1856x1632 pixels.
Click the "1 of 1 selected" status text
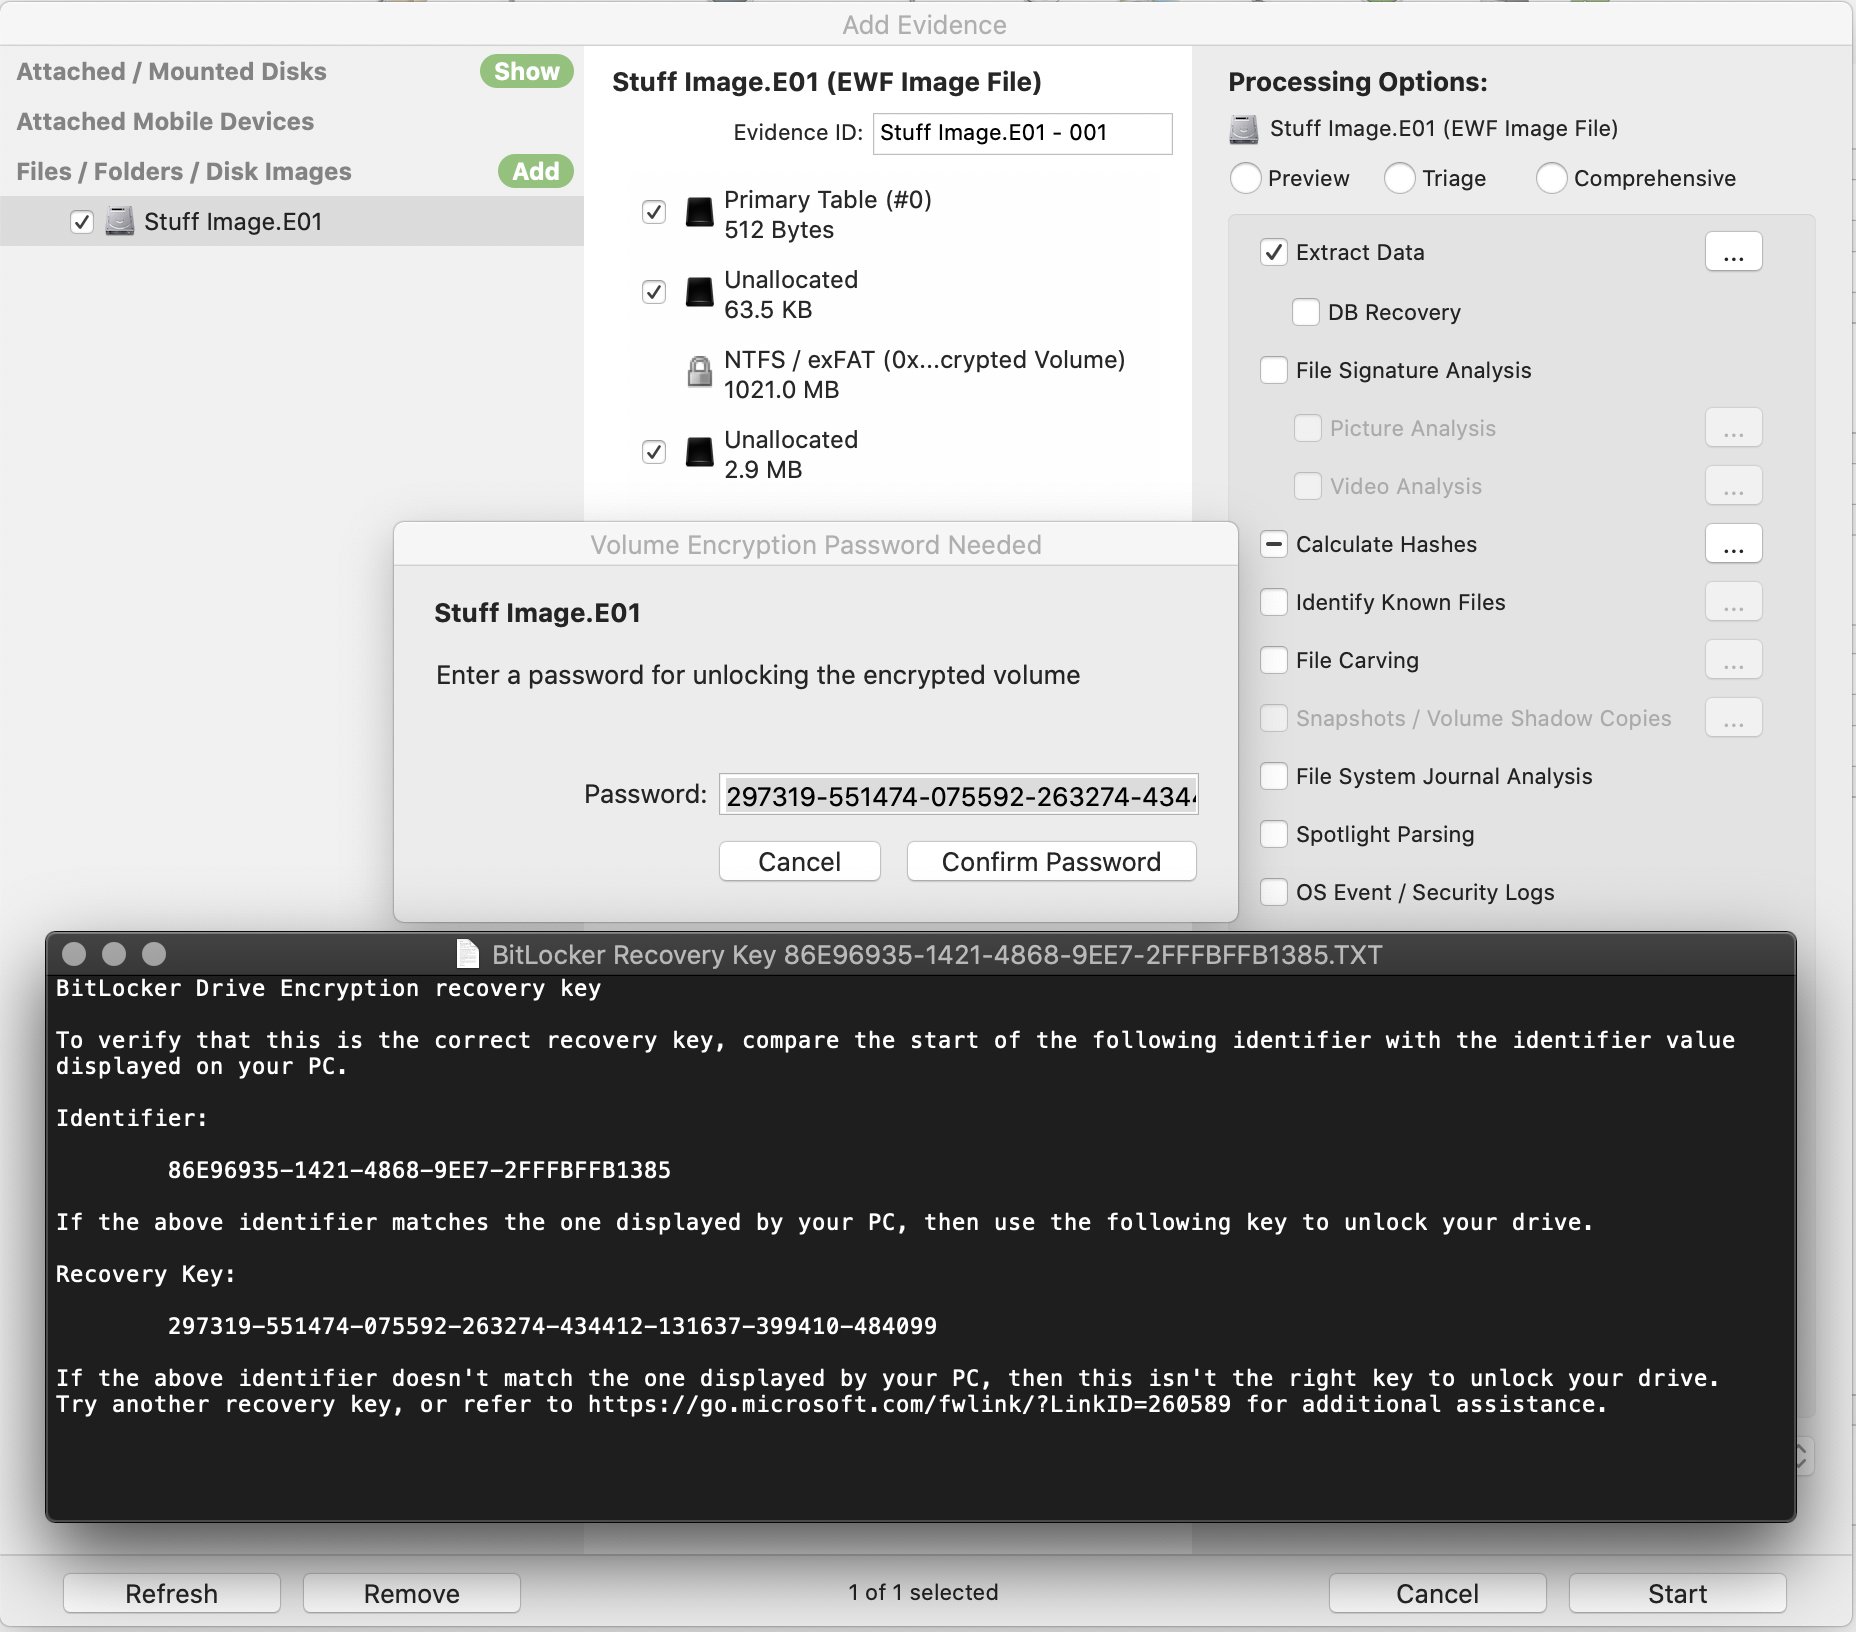[924, 1592]
